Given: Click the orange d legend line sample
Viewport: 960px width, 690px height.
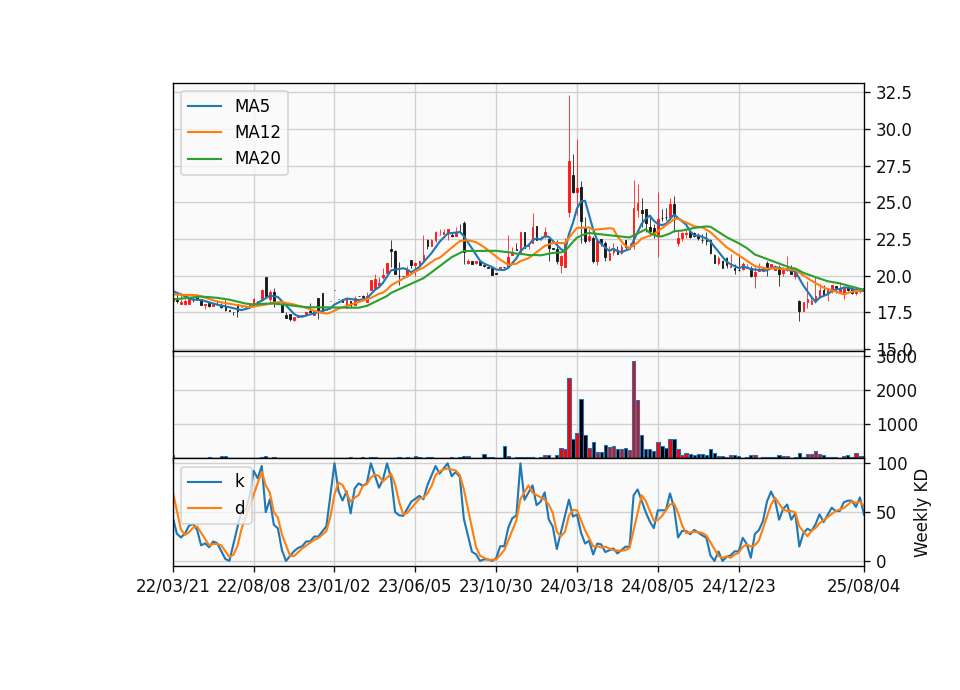Looking at the screenshot, I should click(x=204, y=508).
